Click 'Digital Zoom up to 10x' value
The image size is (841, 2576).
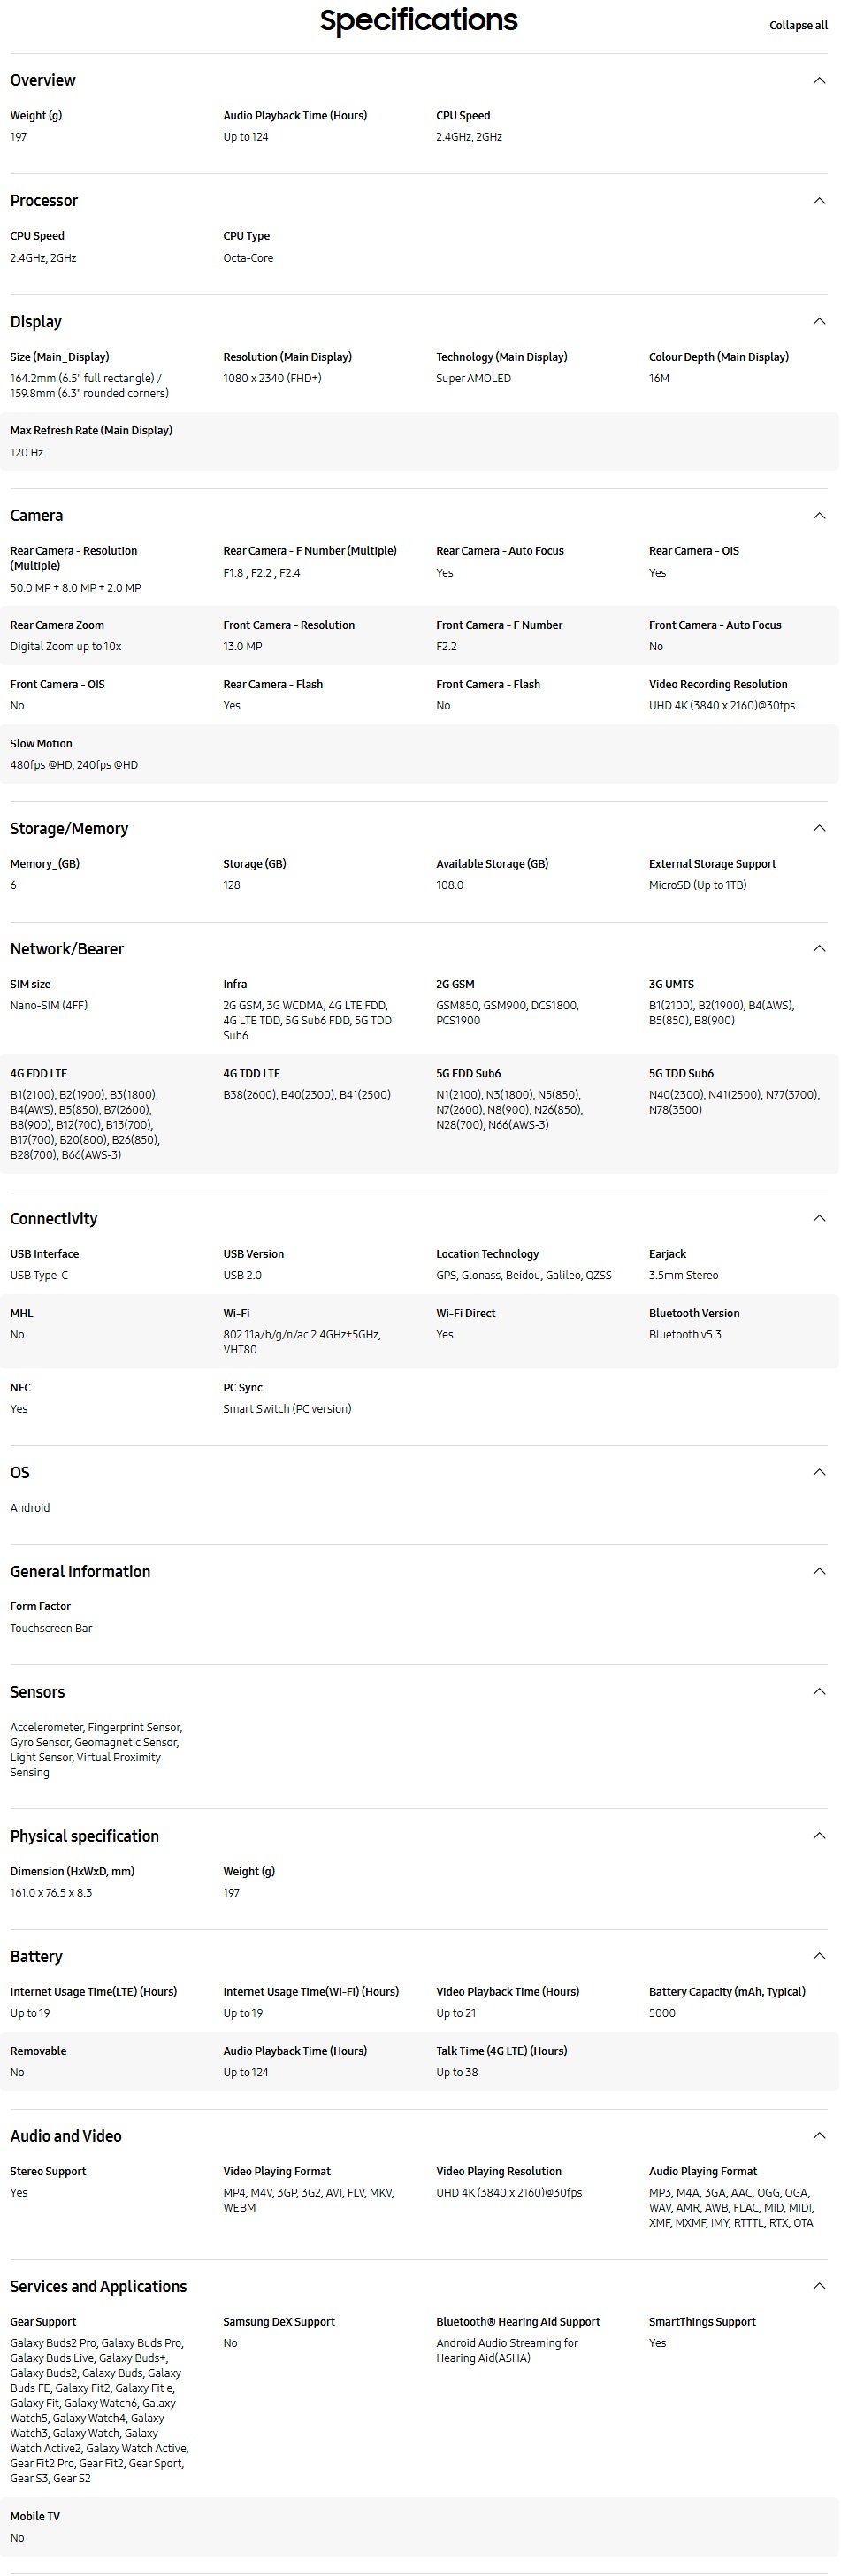click(x=66, y=647)
